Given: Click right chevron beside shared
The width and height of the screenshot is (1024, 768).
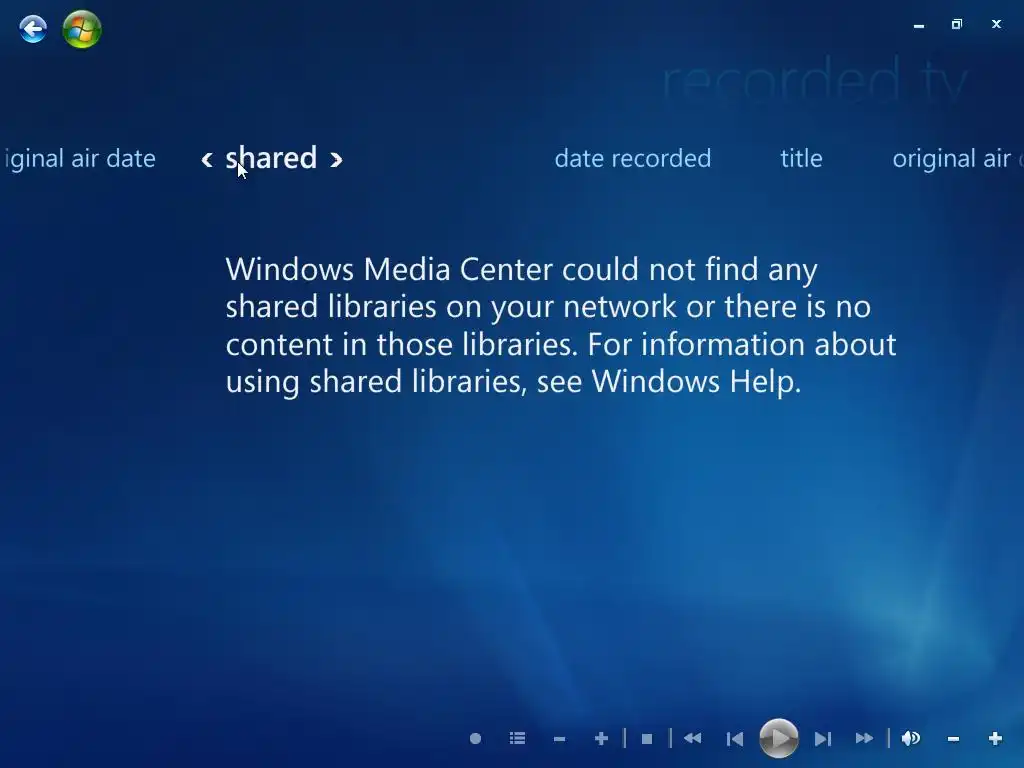Looking at the screenshot, I should point(336,159).
